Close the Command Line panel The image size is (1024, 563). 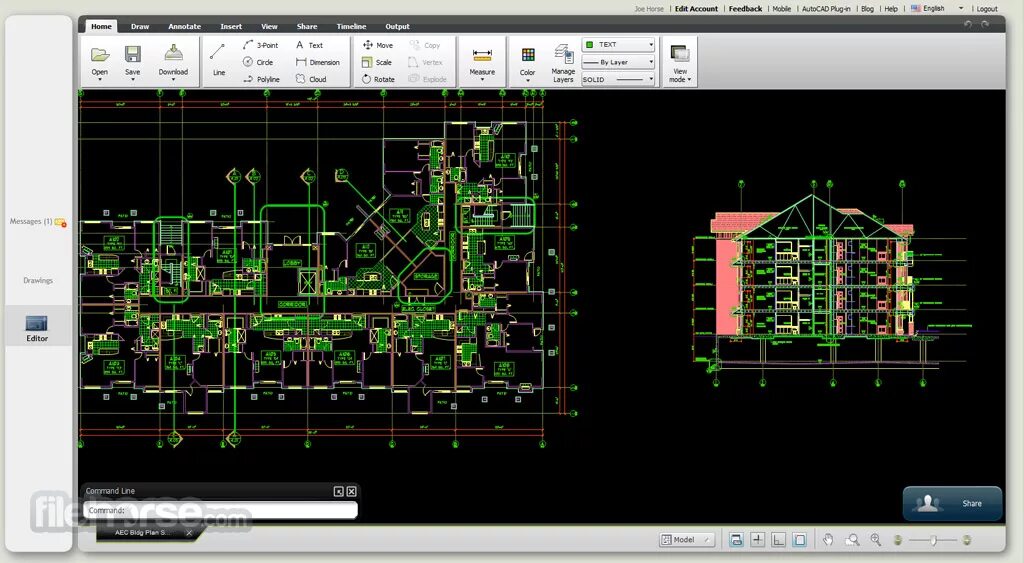351,491
